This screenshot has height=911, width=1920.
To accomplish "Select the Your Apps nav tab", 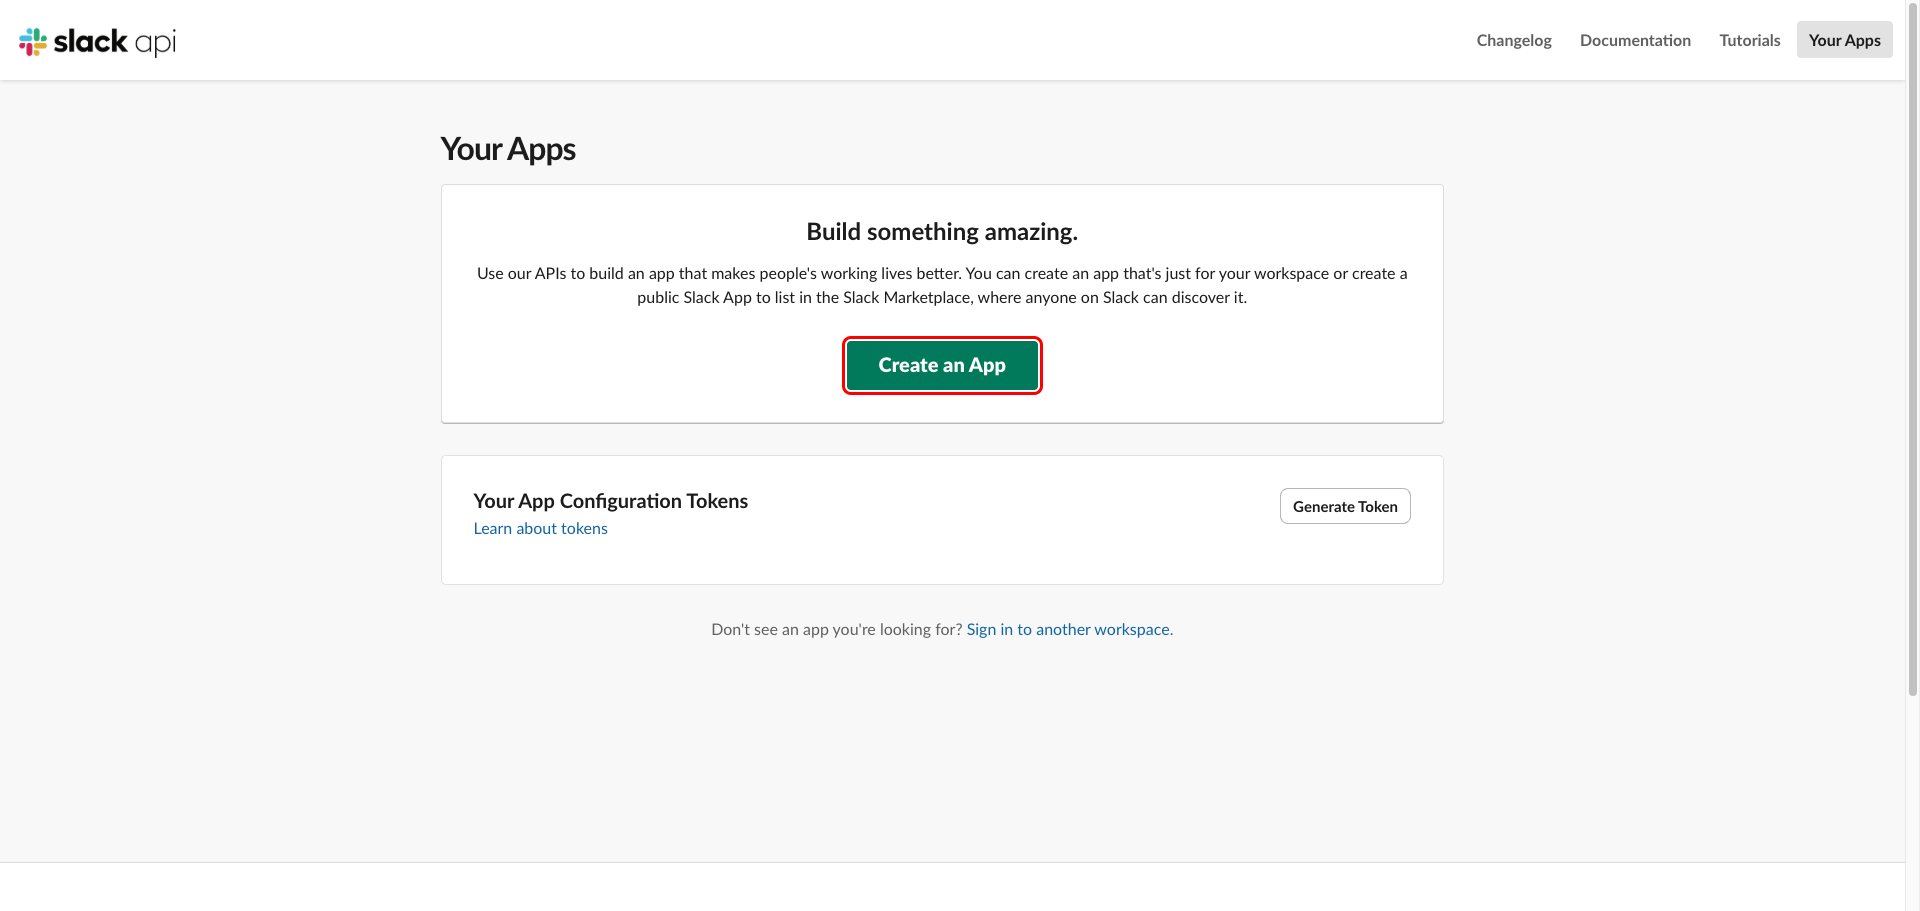I will coord(1844,40).
